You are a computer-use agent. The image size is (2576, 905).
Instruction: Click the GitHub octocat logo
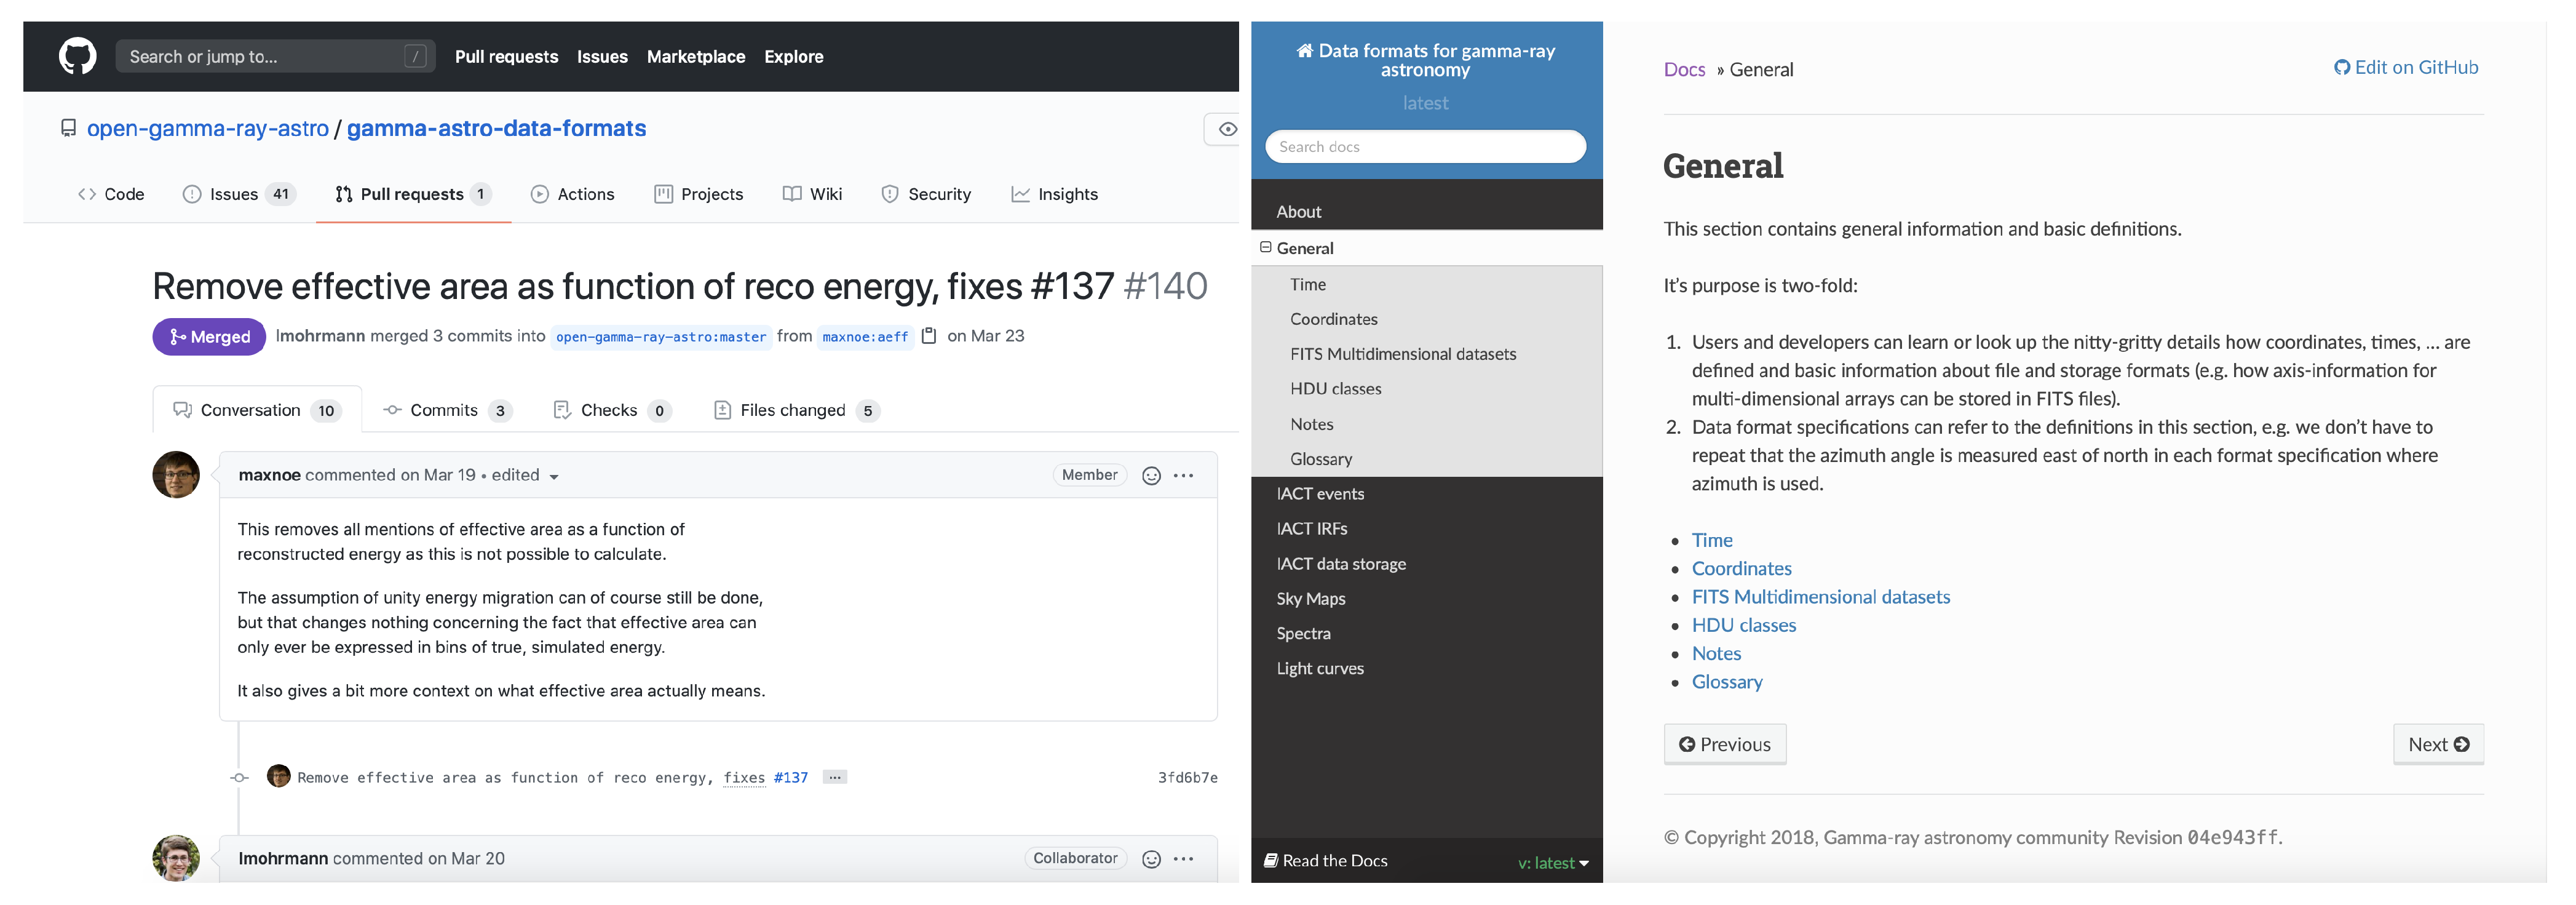click(77, 56)
